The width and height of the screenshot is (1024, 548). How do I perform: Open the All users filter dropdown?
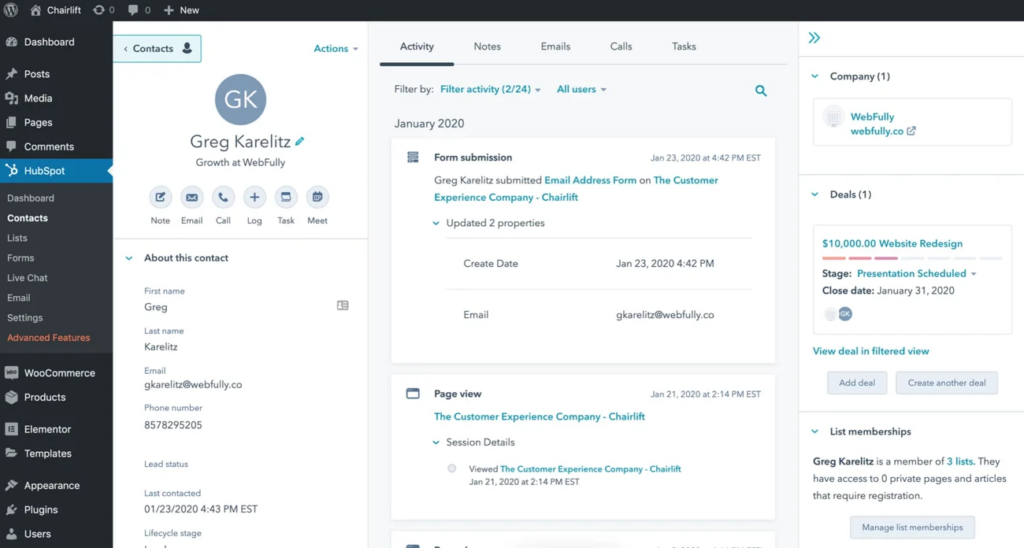coord(581,90)
